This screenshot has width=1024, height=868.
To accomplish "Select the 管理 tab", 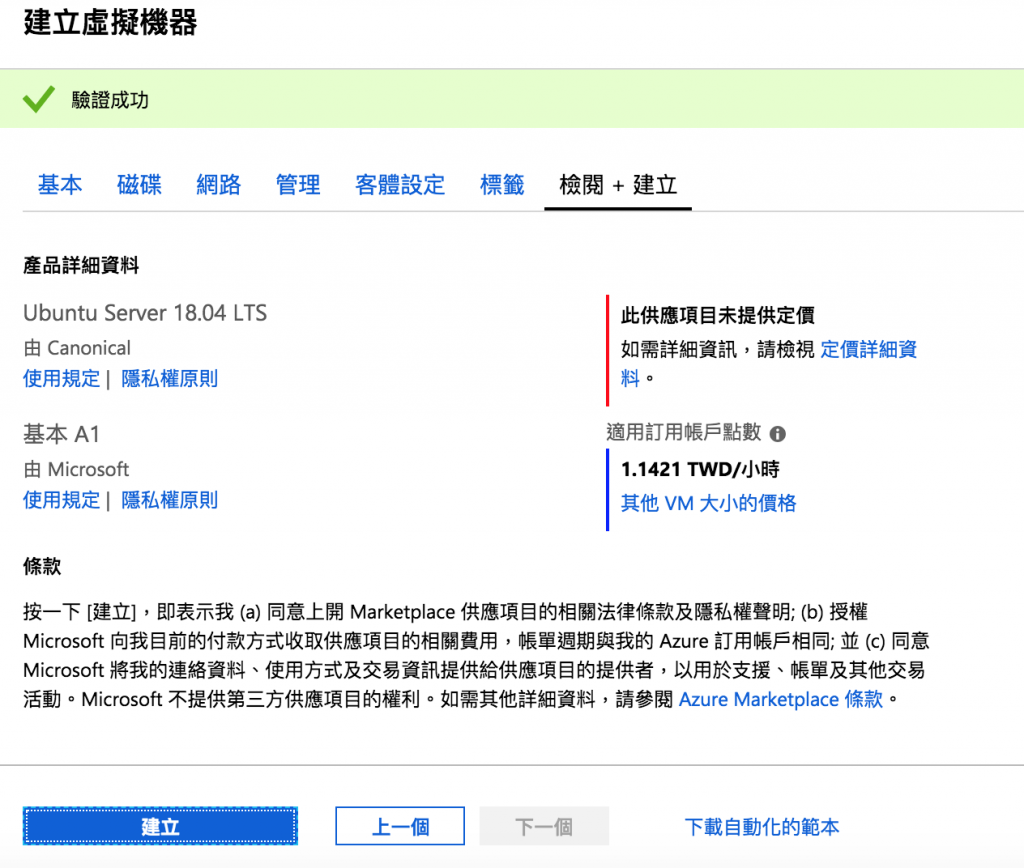I will 298,185.
